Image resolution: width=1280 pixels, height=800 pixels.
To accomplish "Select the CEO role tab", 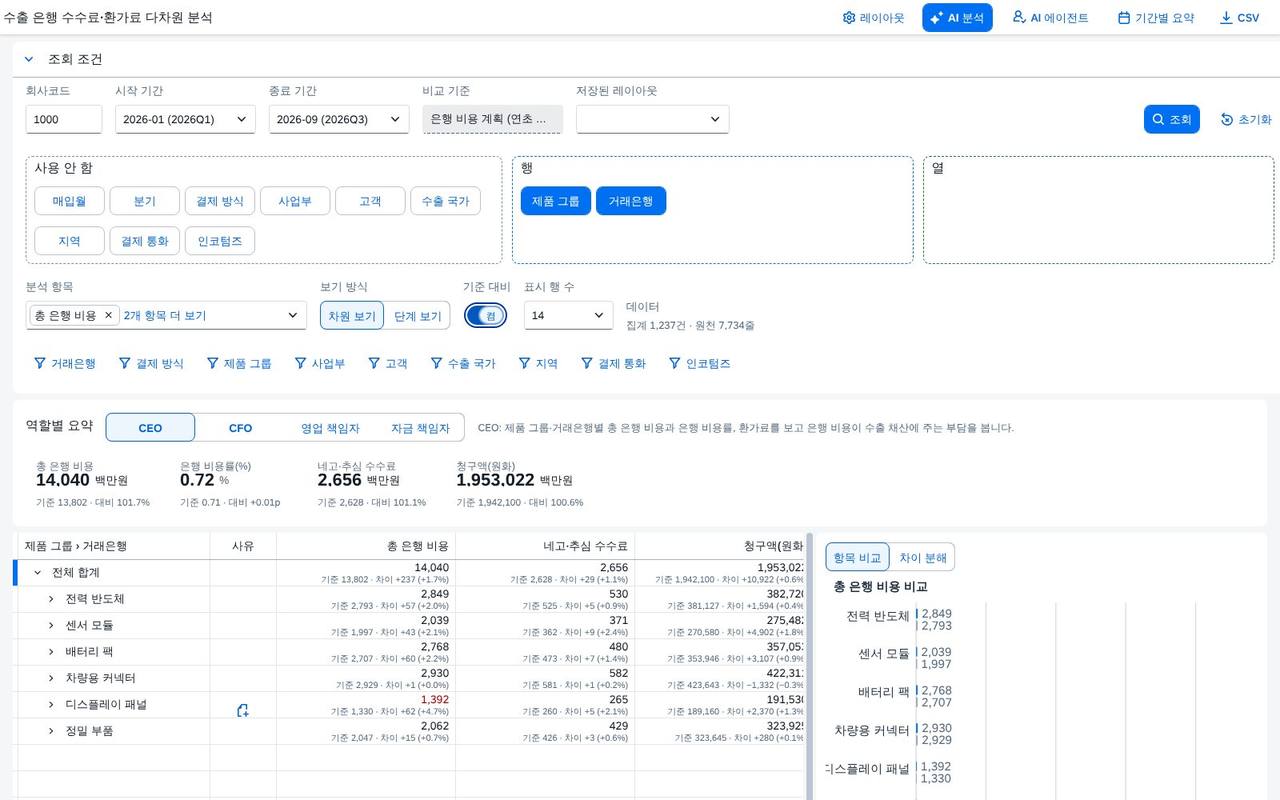I will pyautogui.click(x=150, y=428).
